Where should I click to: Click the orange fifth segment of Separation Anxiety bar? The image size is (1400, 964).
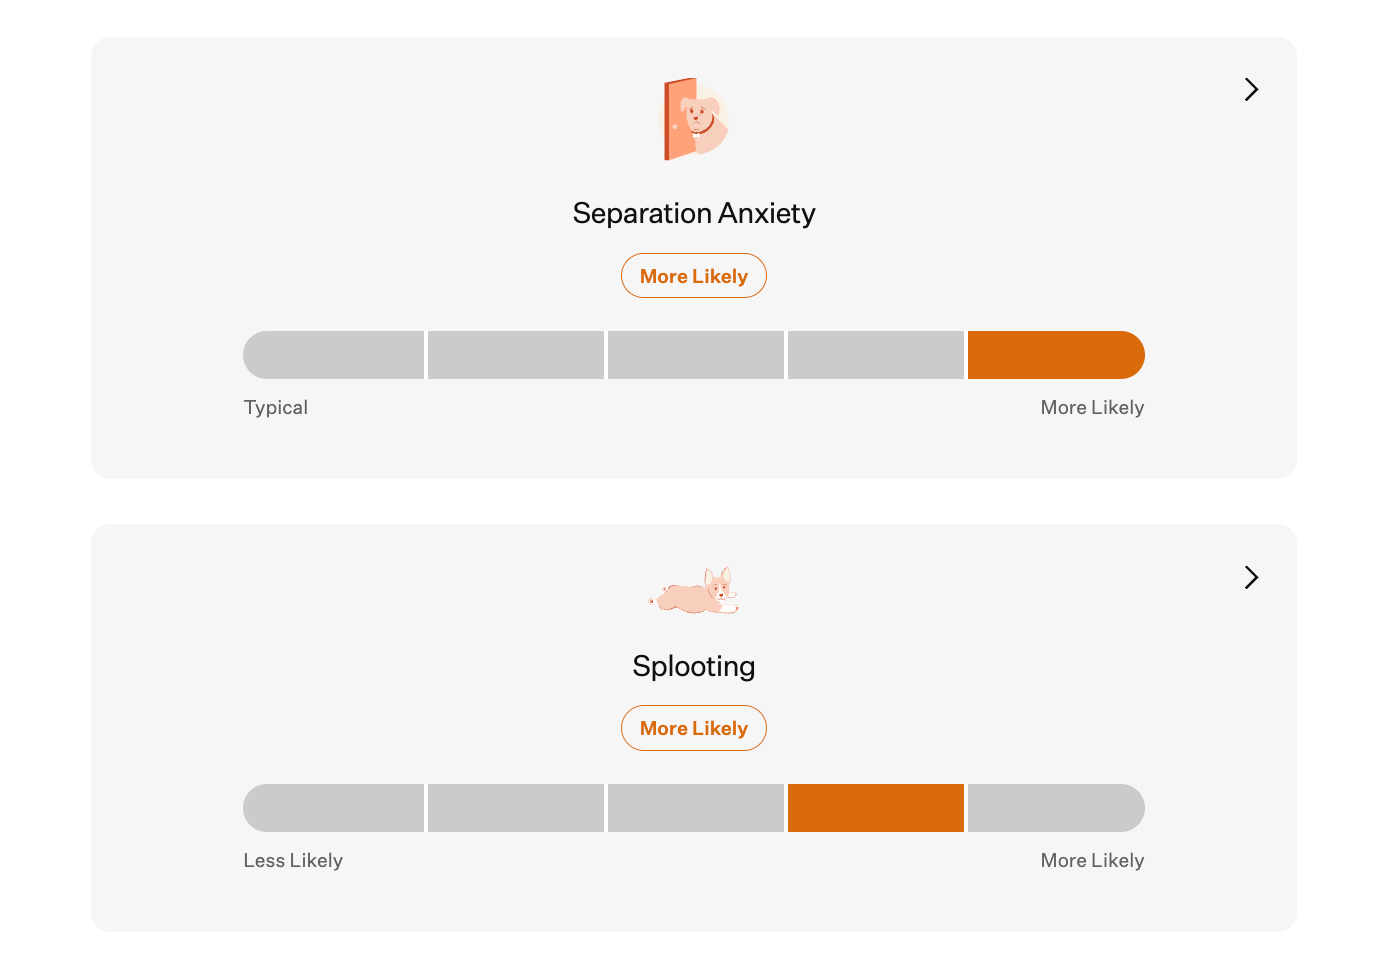tap(1055, 355)
